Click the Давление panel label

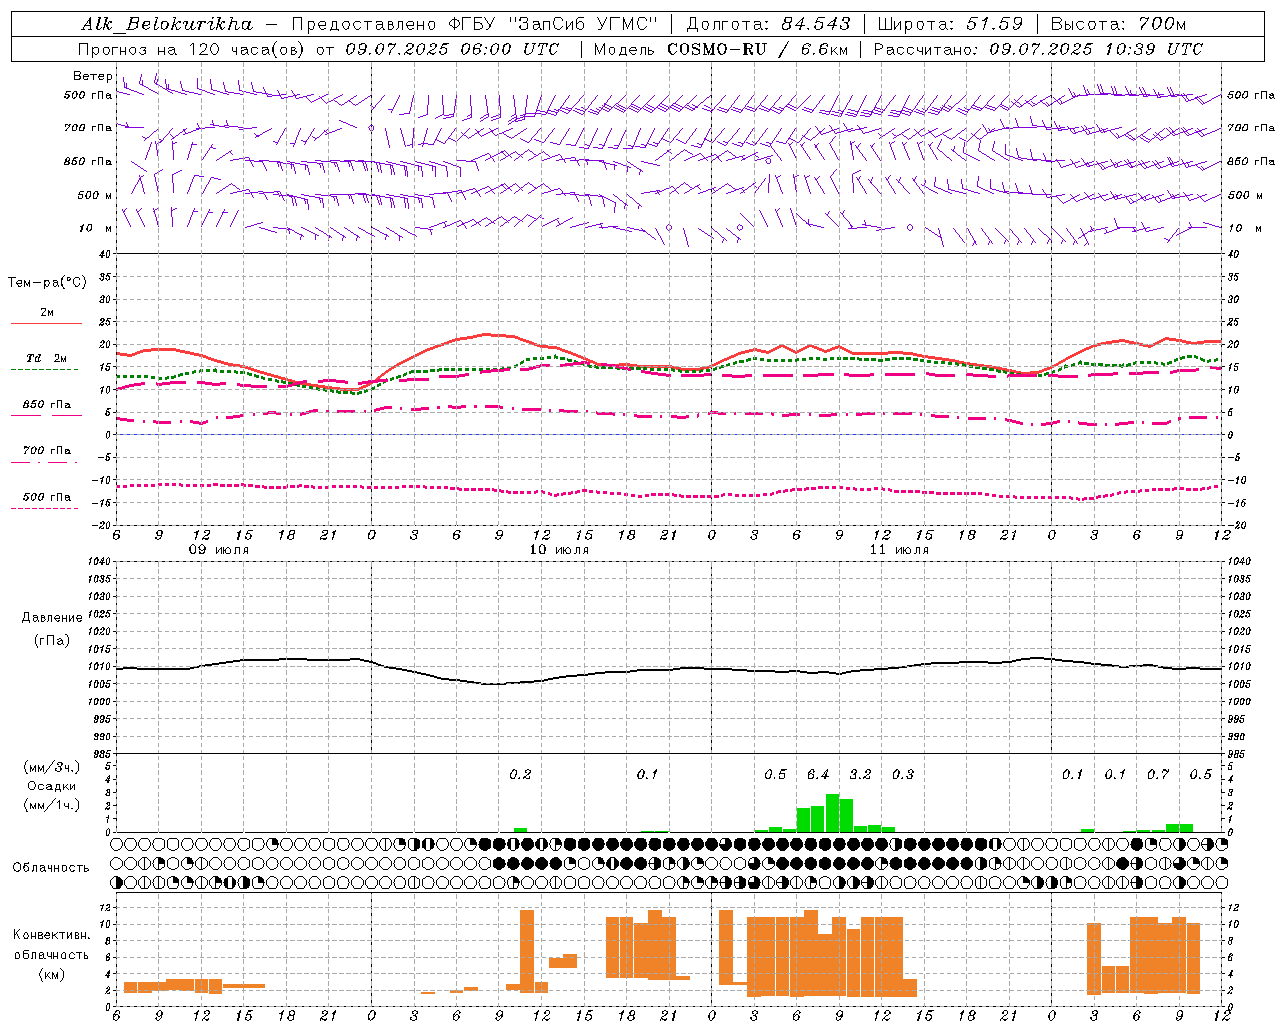52,618
